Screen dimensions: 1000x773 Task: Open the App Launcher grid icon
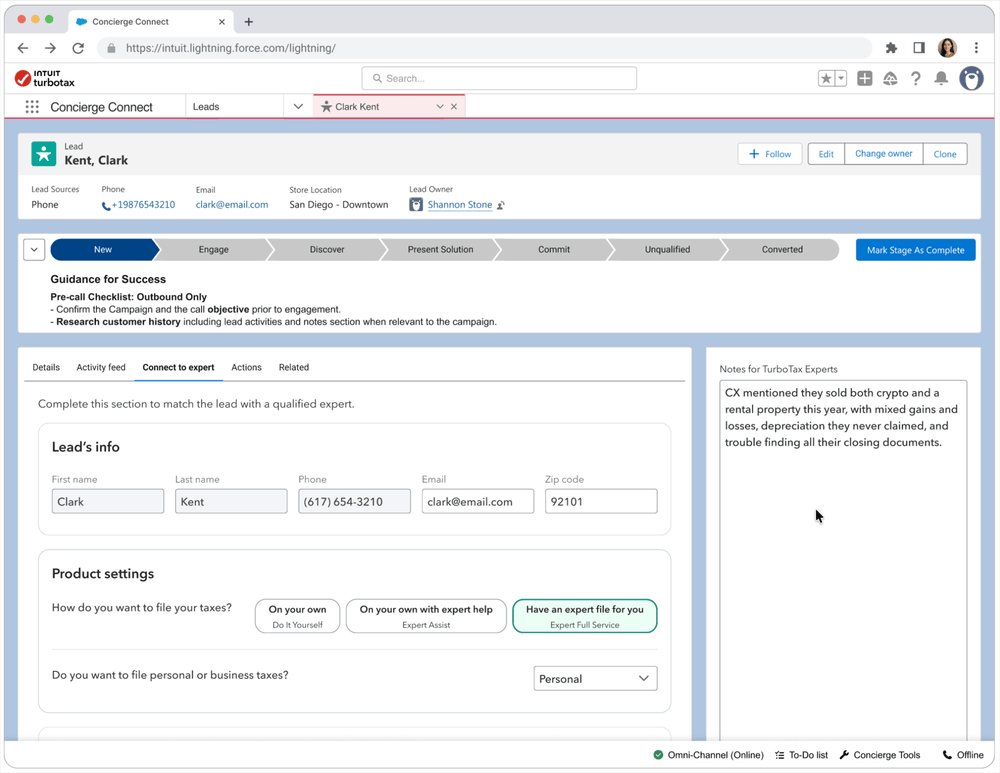[32, 107]
